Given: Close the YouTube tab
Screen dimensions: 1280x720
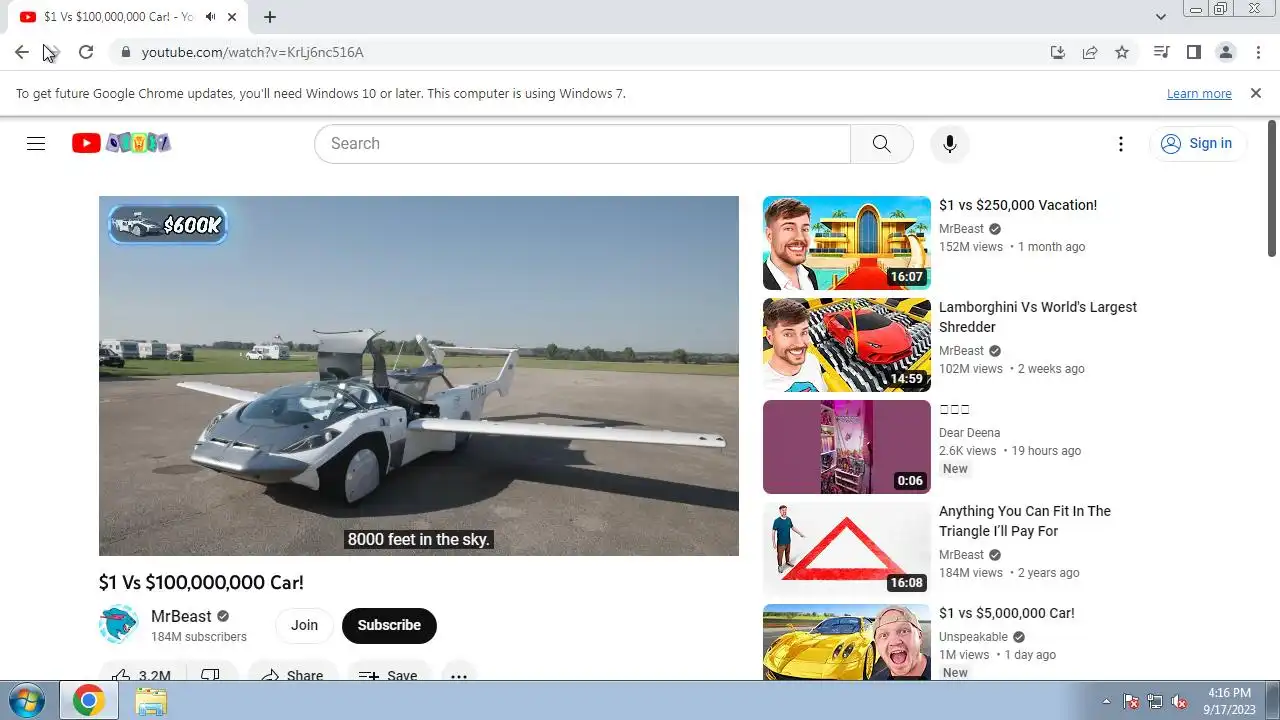Looking at the screenshot, I should click(232, 17).
